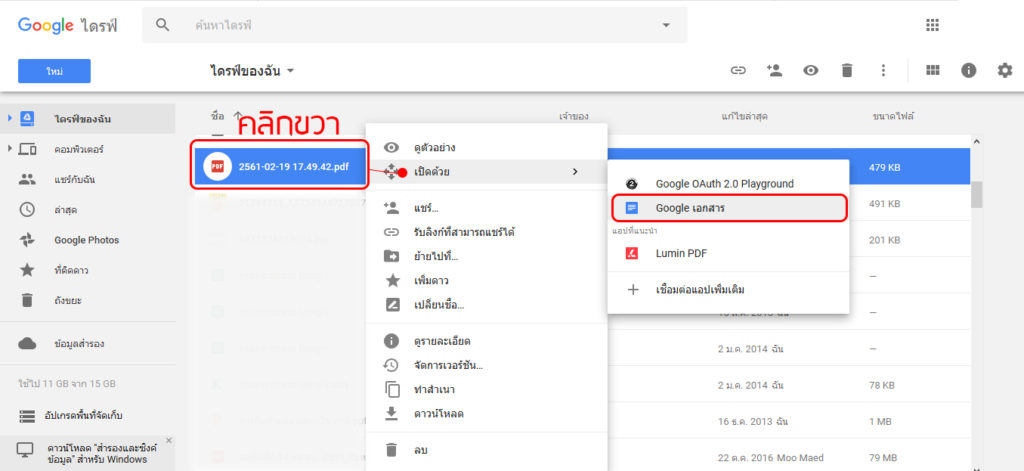Click the file list vertical scrollbar thumb
The image size is (1024, 471).
976,194
